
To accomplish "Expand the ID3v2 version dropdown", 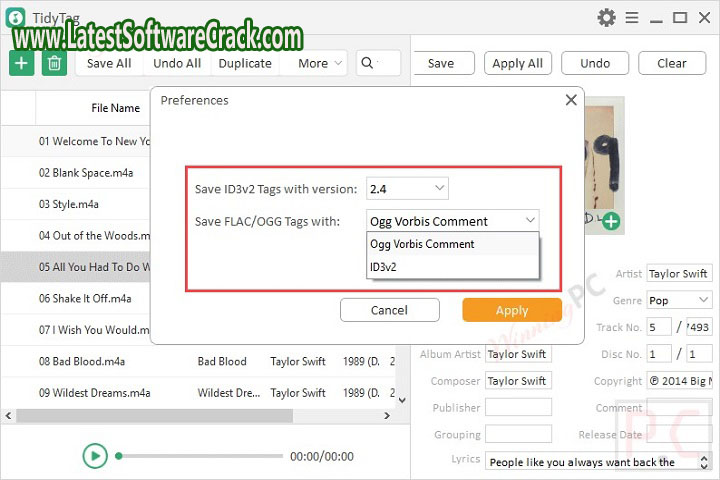I will 407,188.
